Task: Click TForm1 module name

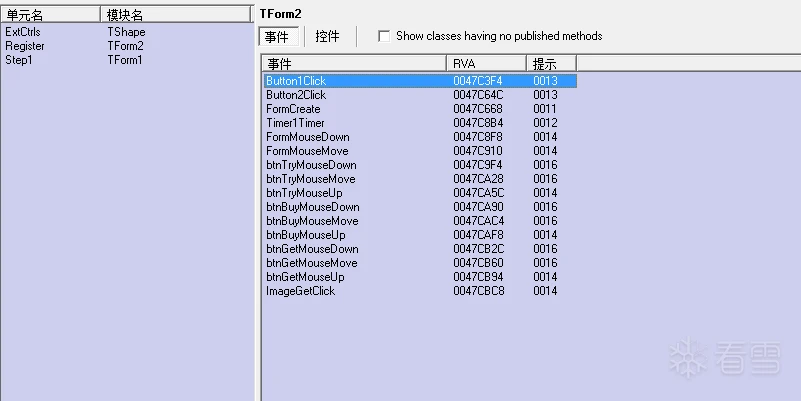Action: (x=125, y=60)
